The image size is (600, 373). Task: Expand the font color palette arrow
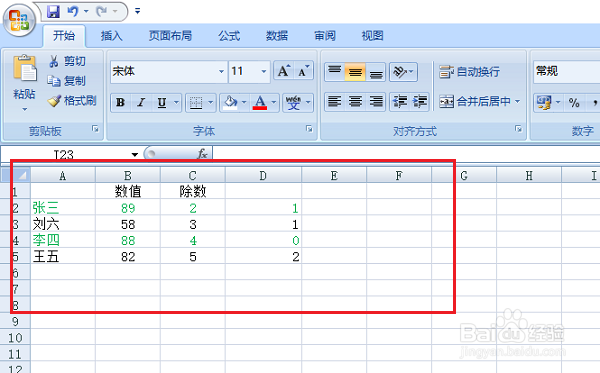[274, 103]
